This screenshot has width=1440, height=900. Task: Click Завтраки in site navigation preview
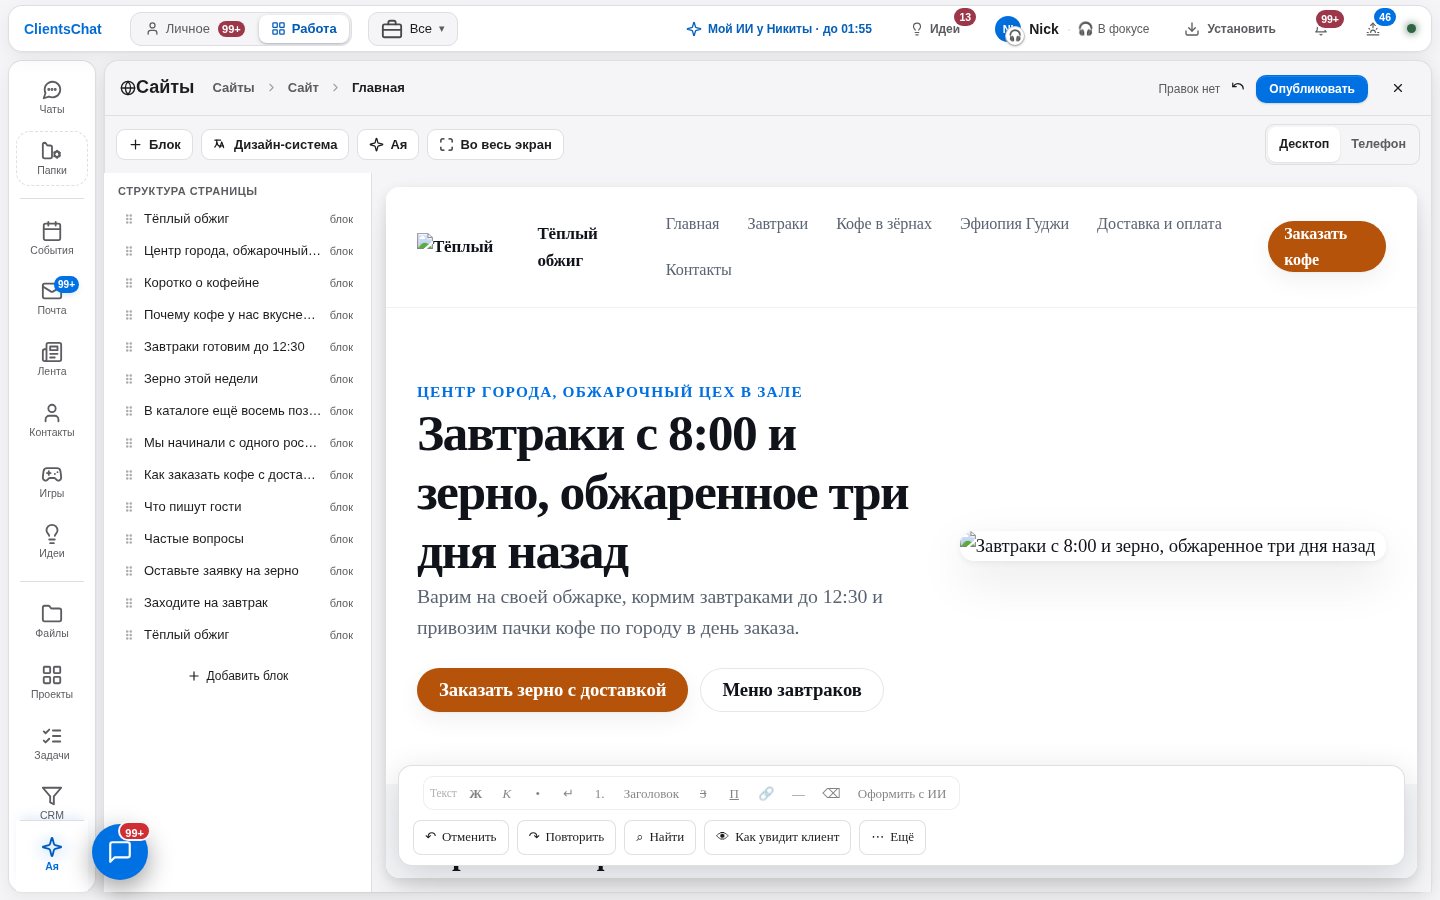tap(777, 224)
